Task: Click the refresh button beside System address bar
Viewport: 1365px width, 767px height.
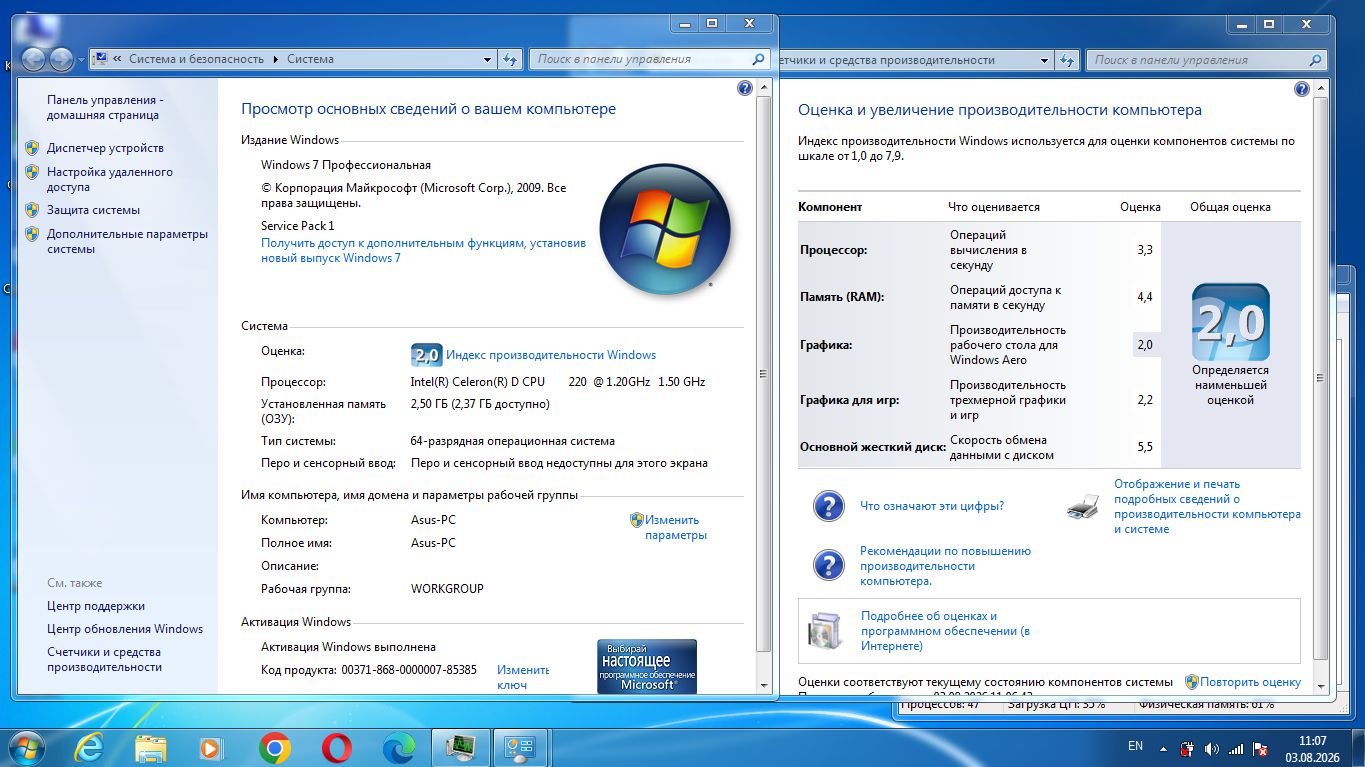Action: (x=510, y=59)
